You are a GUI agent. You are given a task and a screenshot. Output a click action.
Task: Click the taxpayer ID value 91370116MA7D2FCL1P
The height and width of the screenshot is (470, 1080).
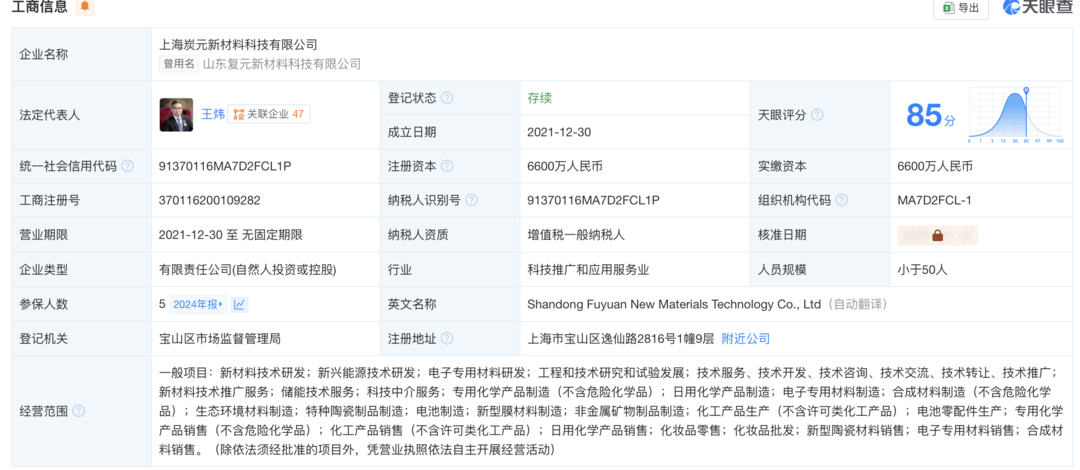pyautogui.click(x=593, y=201)
